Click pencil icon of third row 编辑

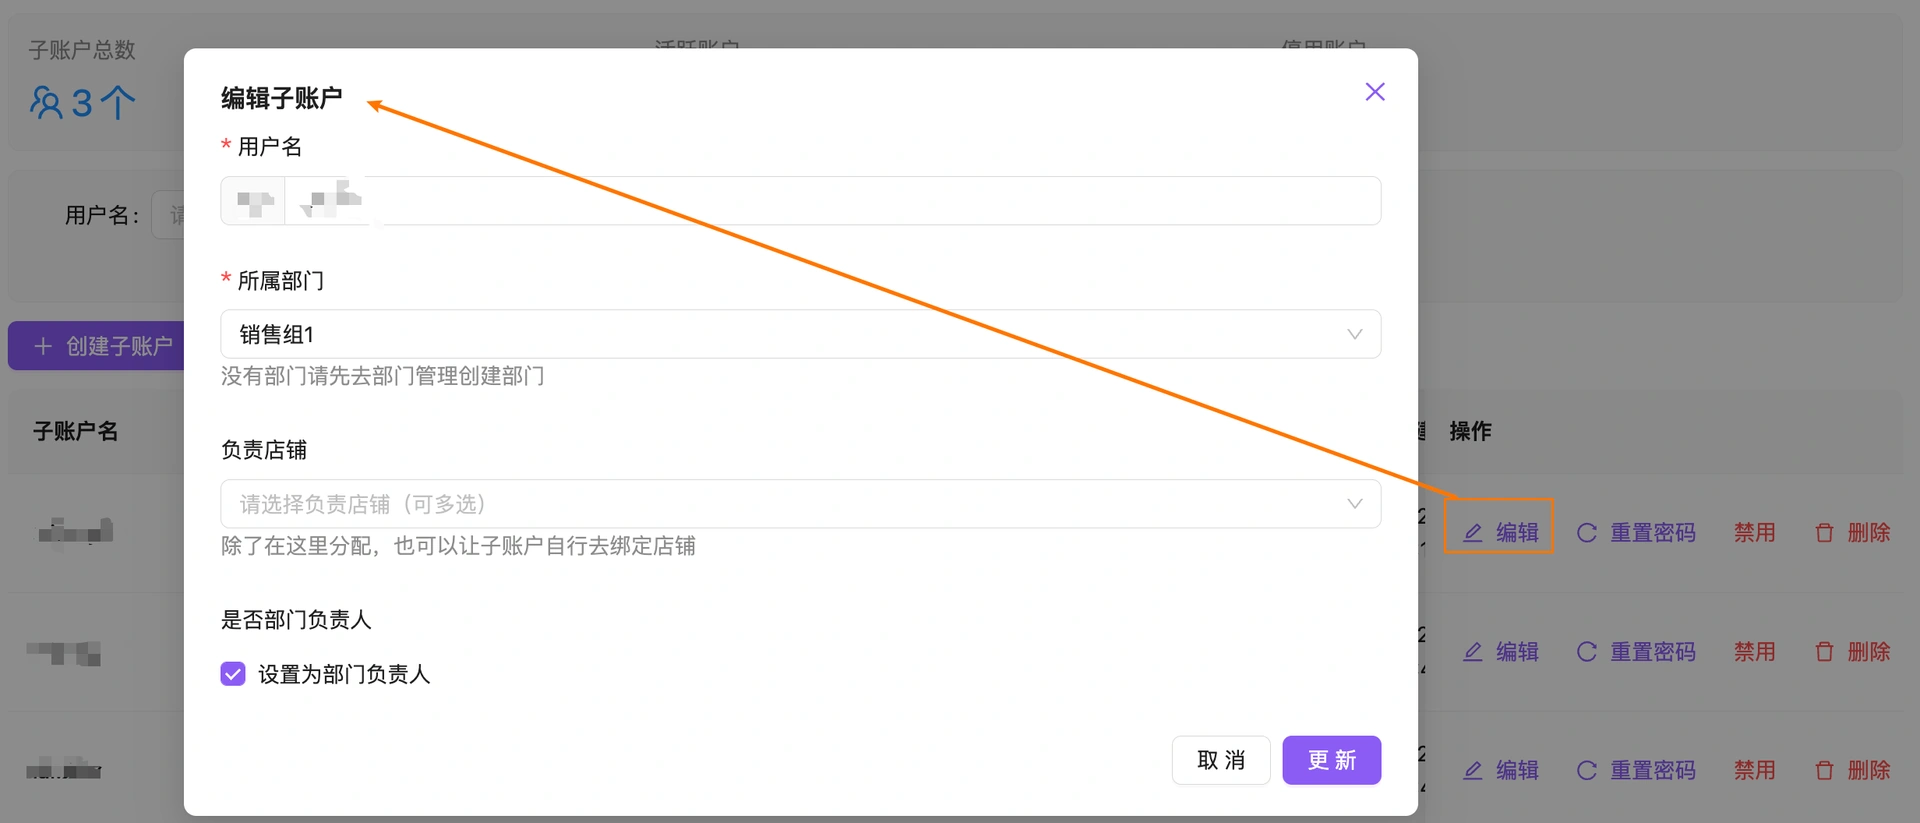click(x=1473, y=771)
